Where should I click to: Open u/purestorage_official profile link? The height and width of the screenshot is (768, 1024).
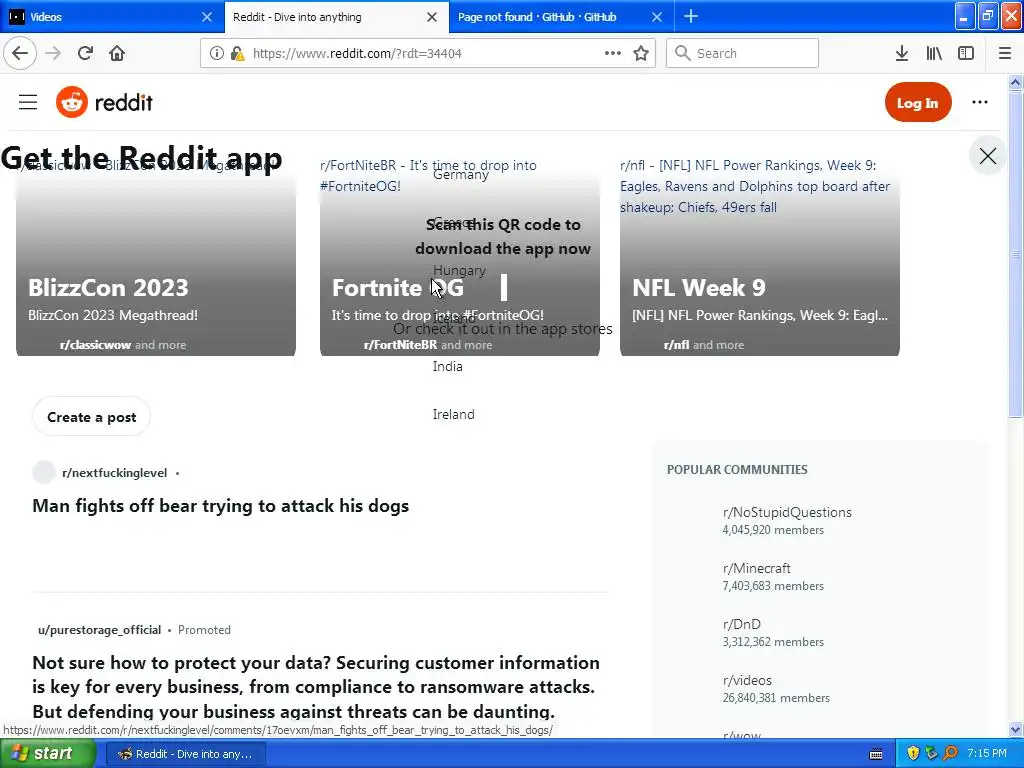click(x=99, y=630)
